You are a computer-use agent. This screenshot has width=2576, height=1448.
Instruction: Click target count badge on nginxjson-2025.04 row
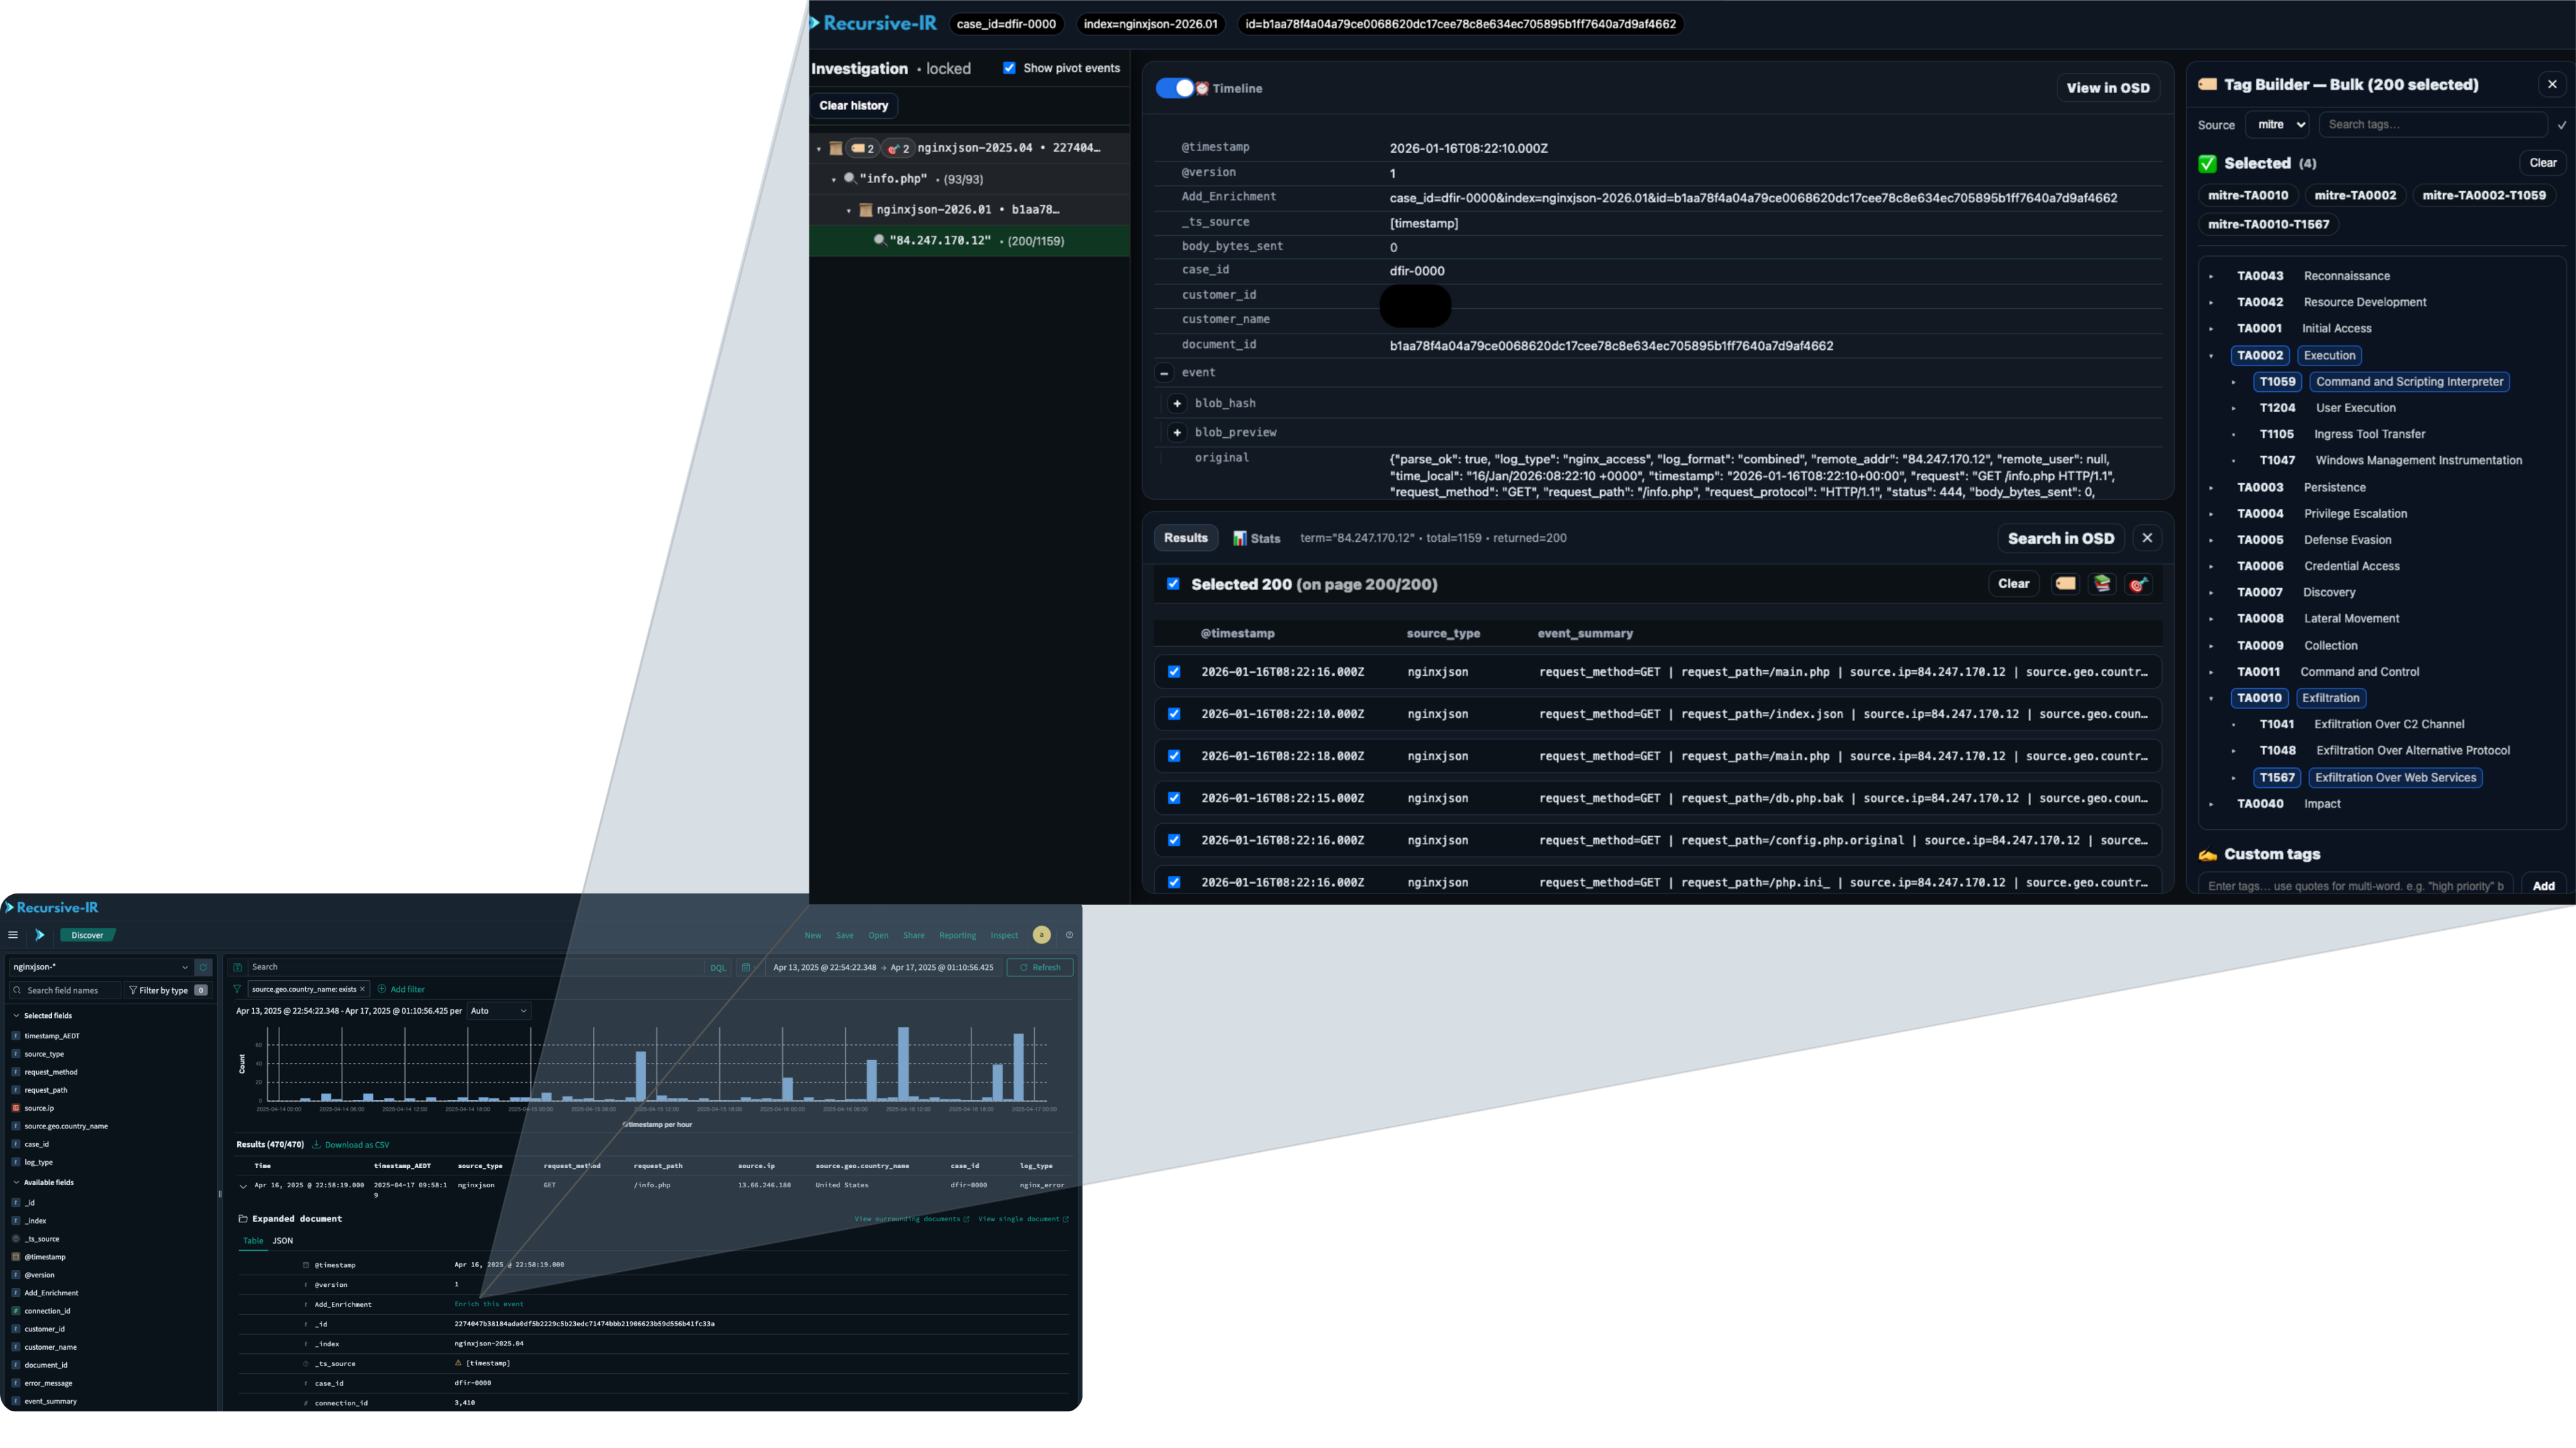898,148
